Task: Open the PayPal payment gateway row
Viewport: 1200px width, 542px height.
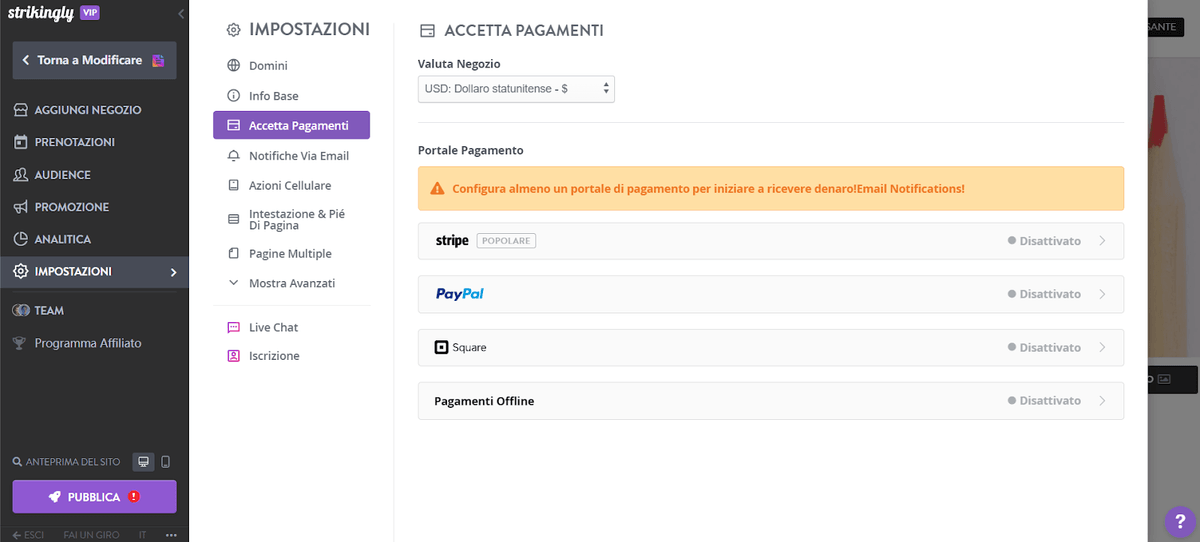Action: tap(771, 294)
